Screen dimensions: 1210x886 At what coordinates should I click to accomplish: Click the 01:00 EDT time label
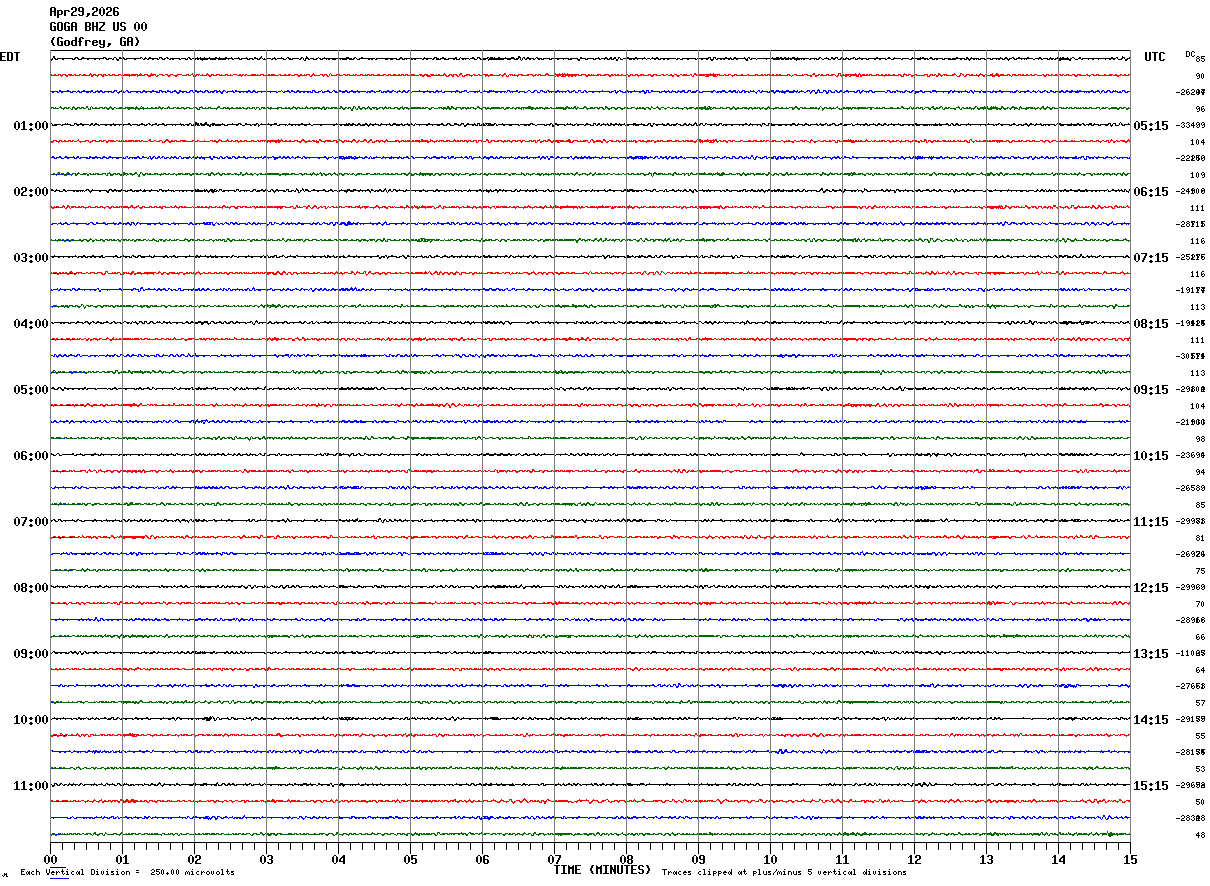click(x=30, y=126)
